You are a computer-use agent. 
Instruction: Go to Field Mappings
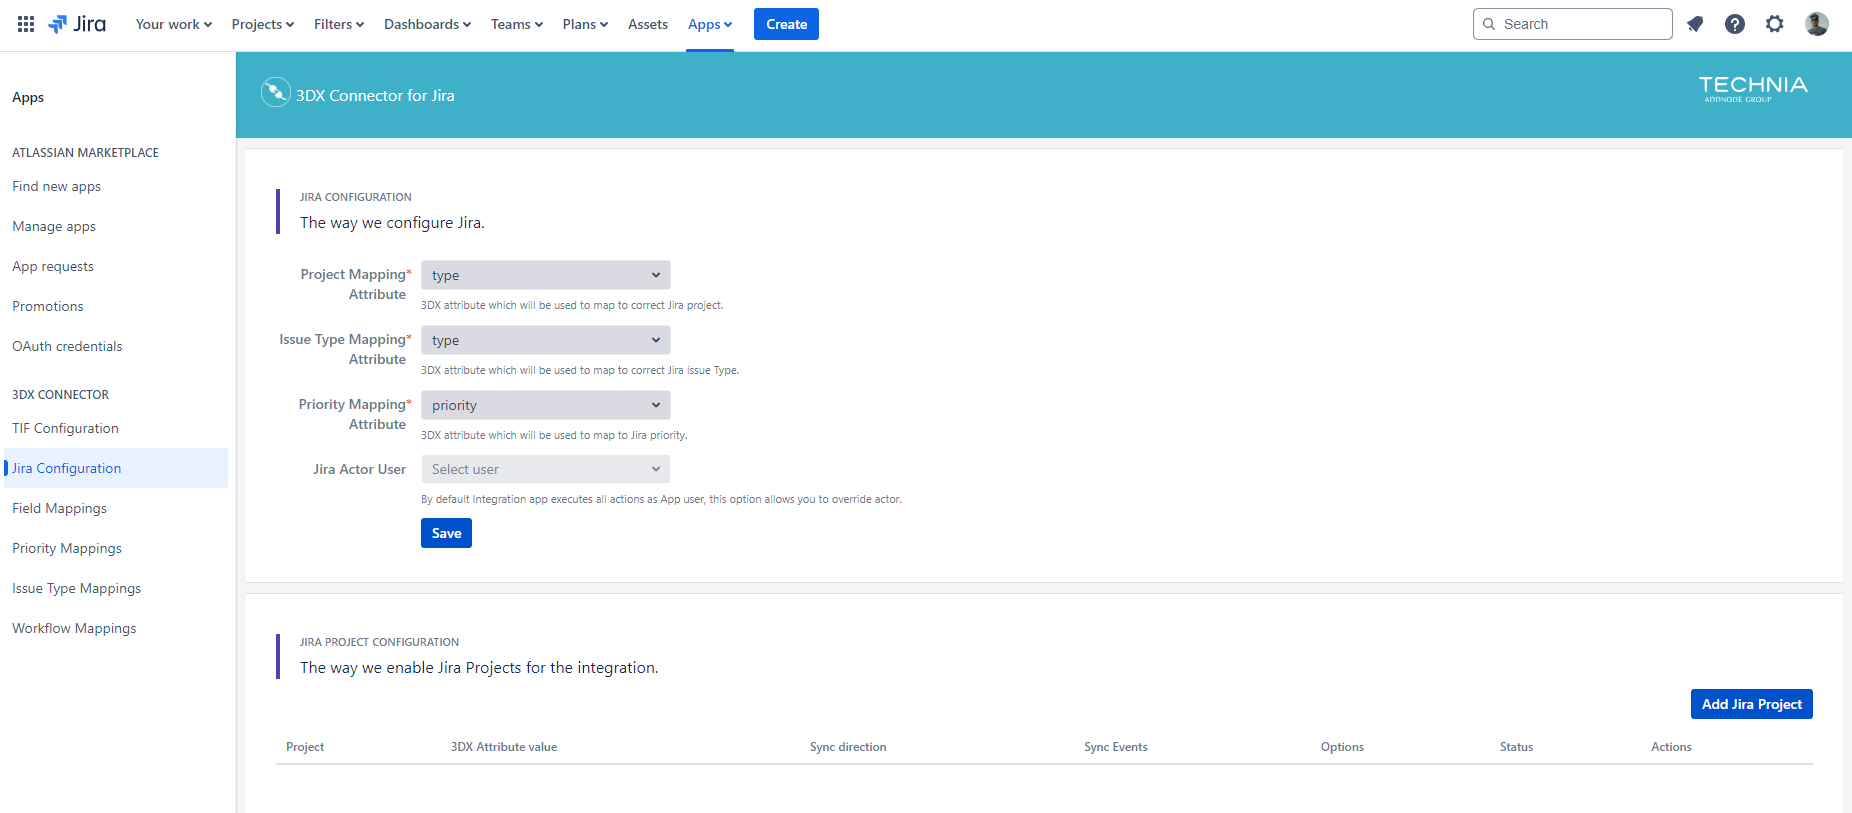pyautogui.click(x=59, y=508)
